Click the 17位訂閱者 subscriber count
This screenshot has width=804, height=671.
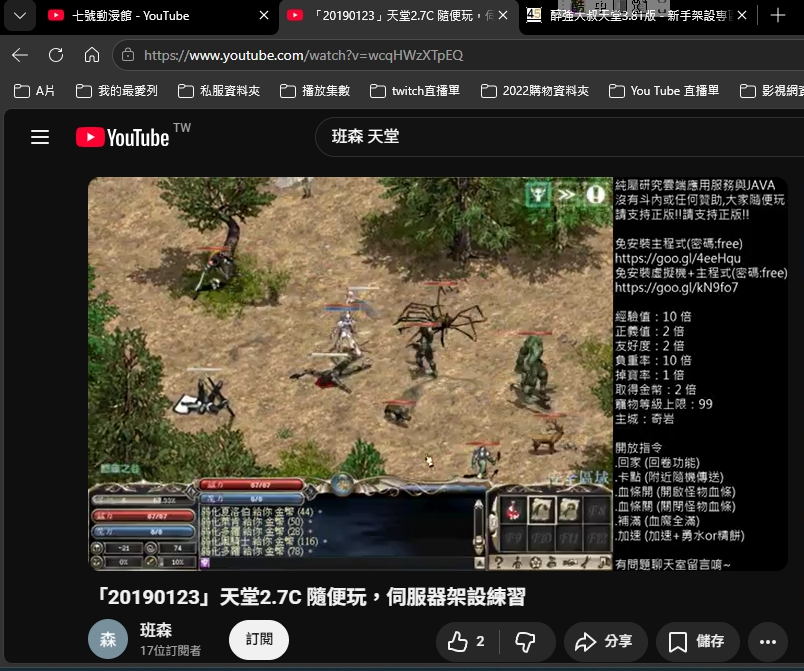pyautogui.click(x=170, y=650)
